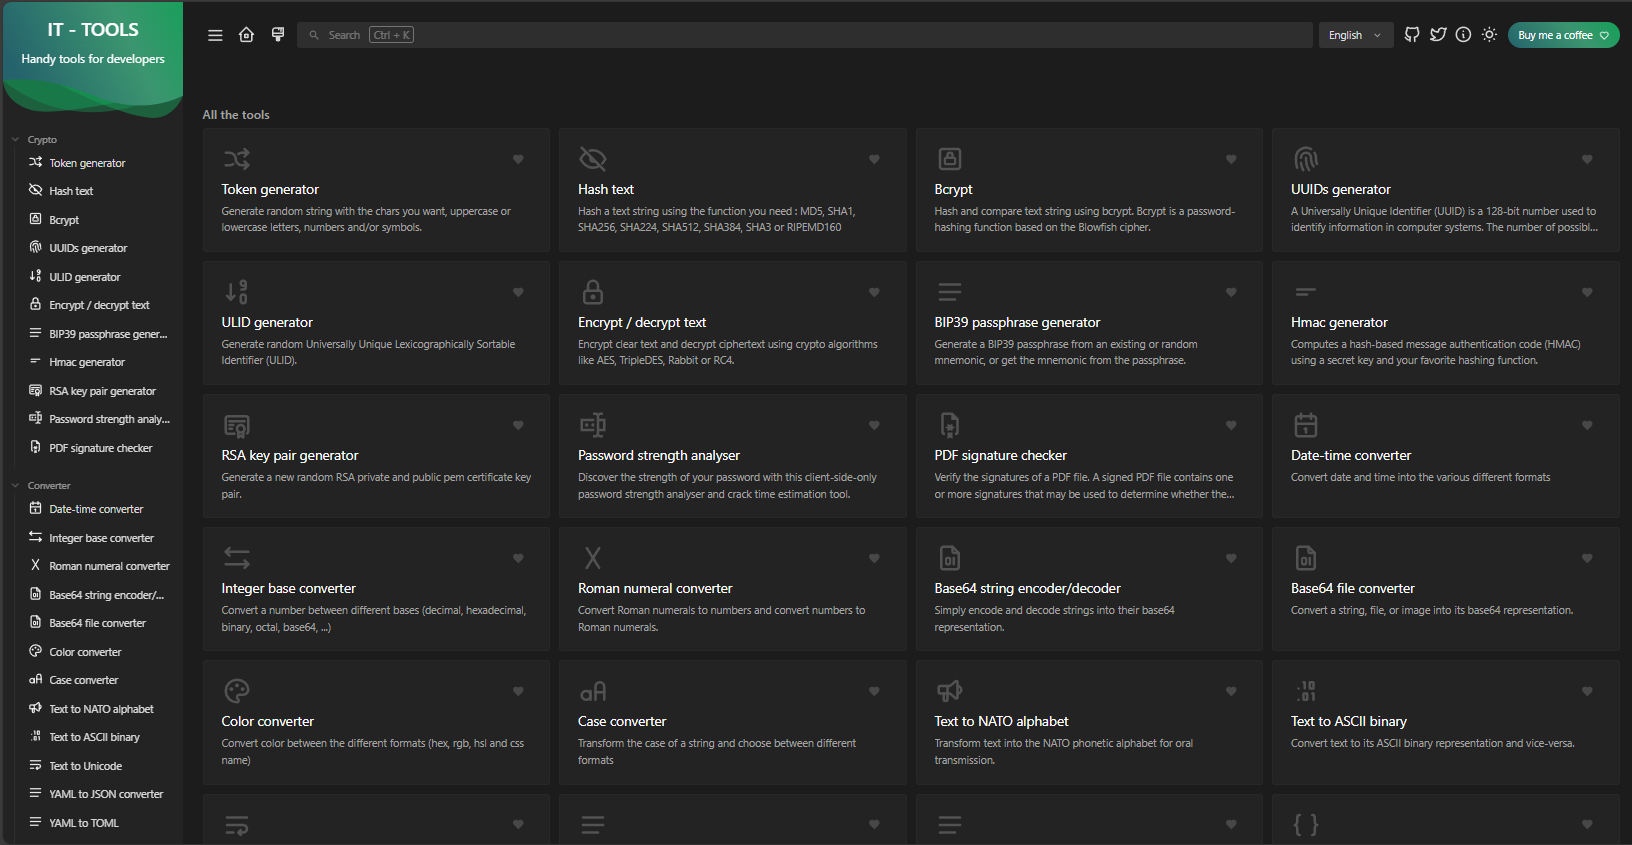This screenshot has width=1632, height=845.
Task: Favorite the Bcrypt card with heart
Action: [x=1231, y=159]
